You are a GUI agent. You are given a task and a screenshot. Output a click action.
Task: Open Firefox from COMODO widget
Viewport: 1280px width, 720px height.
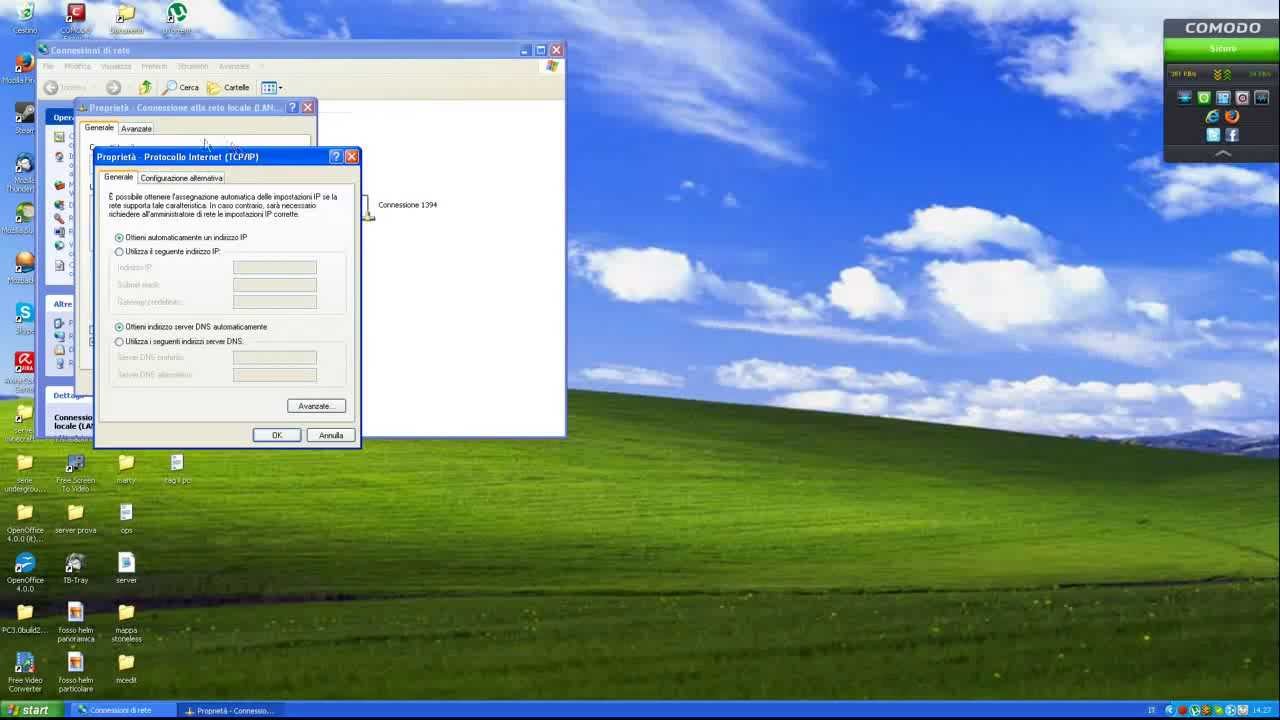[1232, 117]
